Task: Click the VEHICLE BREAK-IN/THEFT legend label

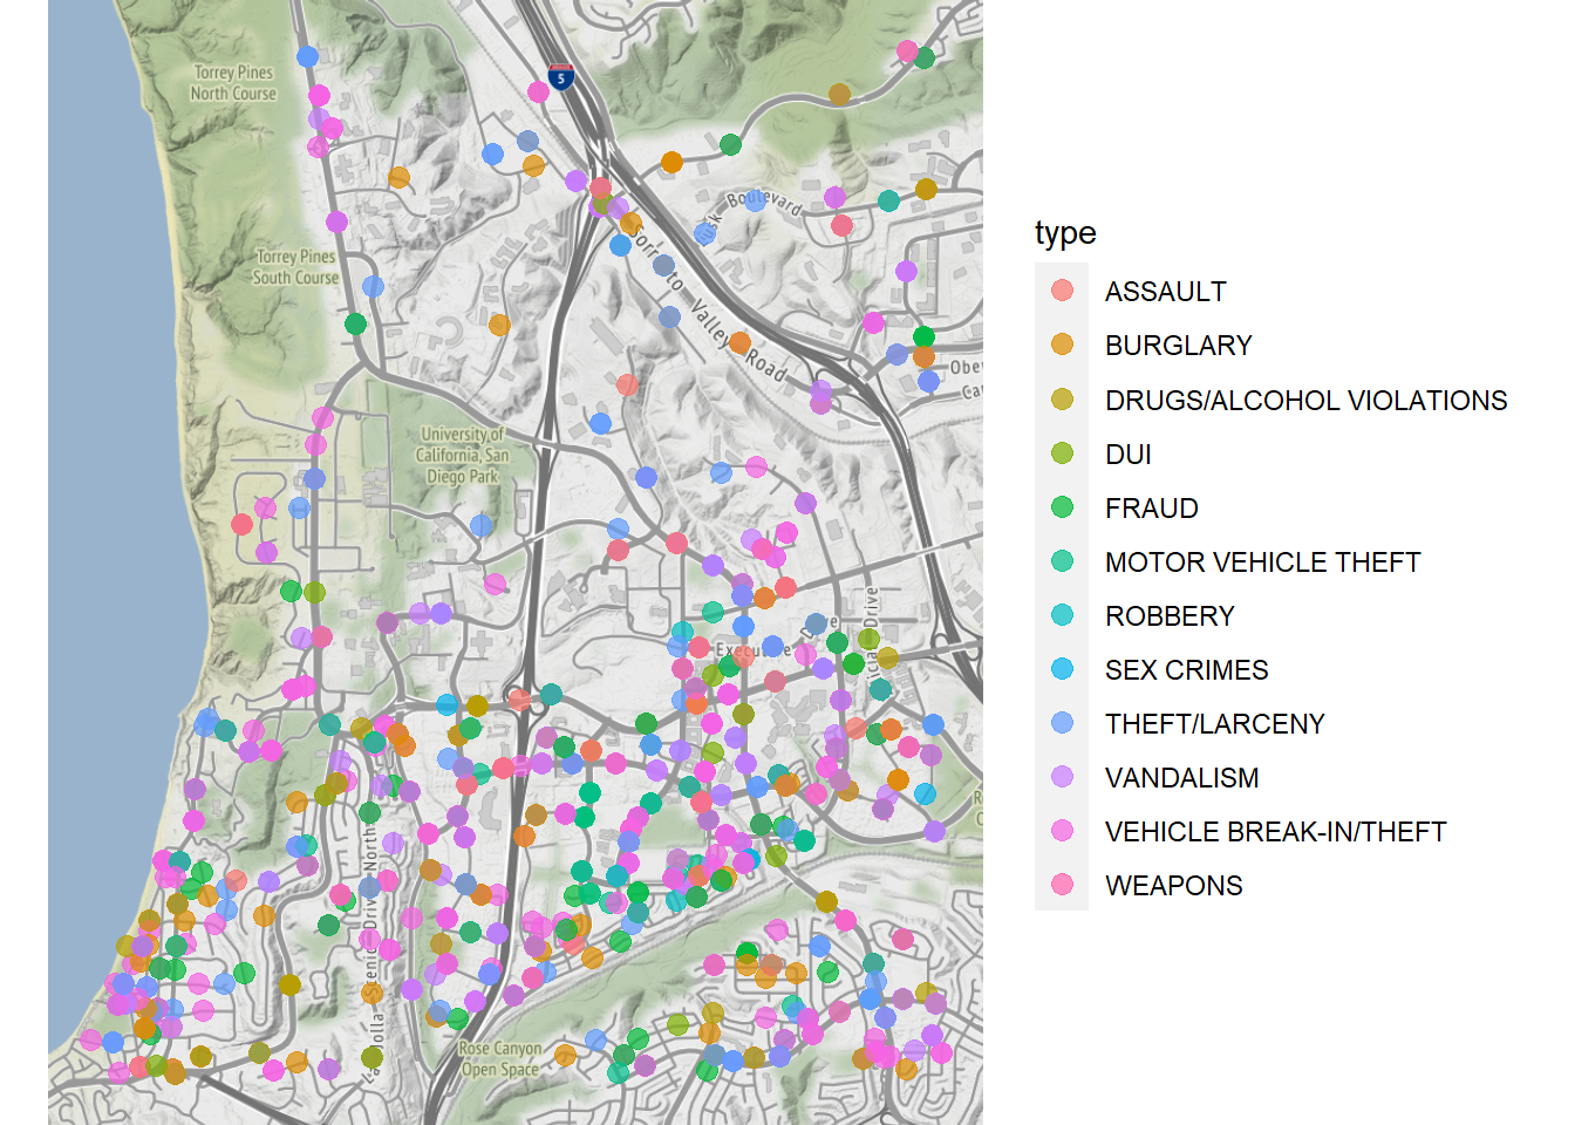Action: point(1275,832)
